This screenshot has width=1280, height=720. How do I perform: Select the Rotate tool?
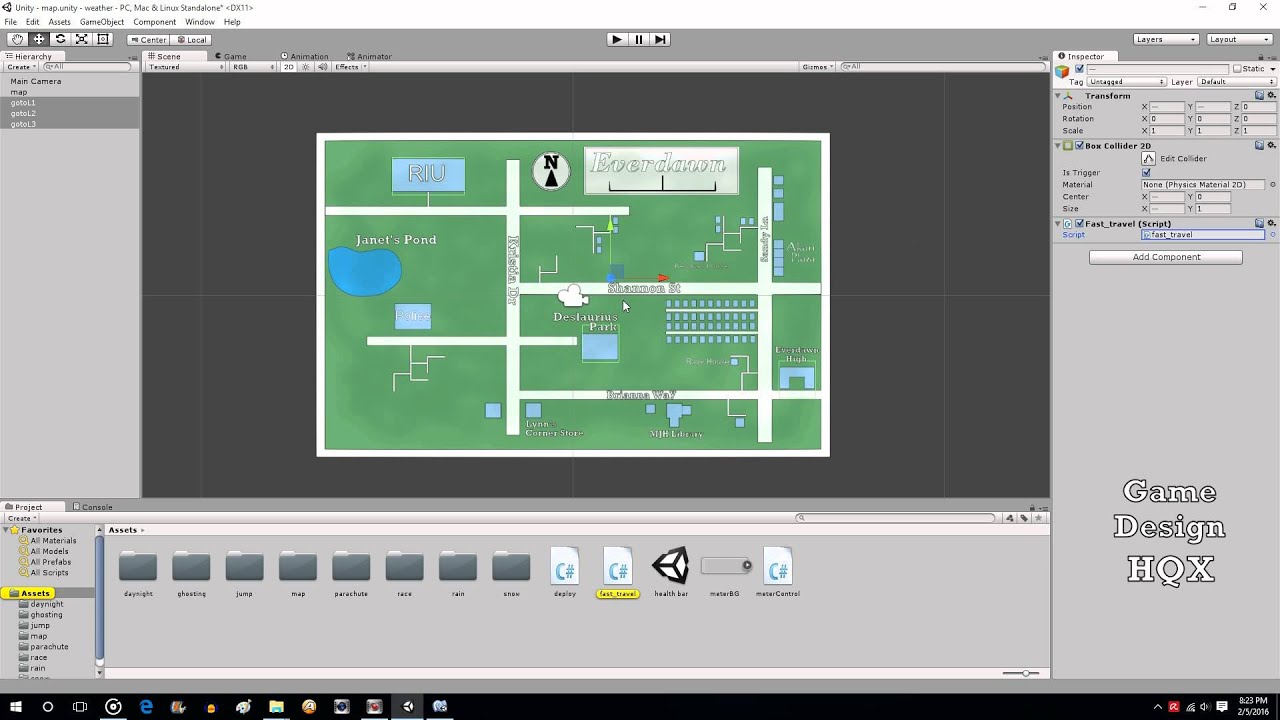click(x=60, y=39)
